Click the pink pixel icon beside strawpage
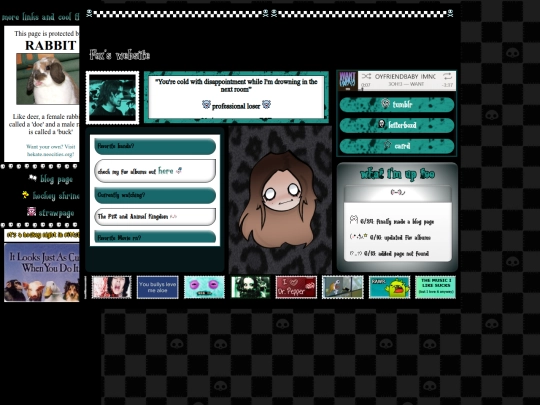This screenshot has height=405, width=540. [31, 211]
